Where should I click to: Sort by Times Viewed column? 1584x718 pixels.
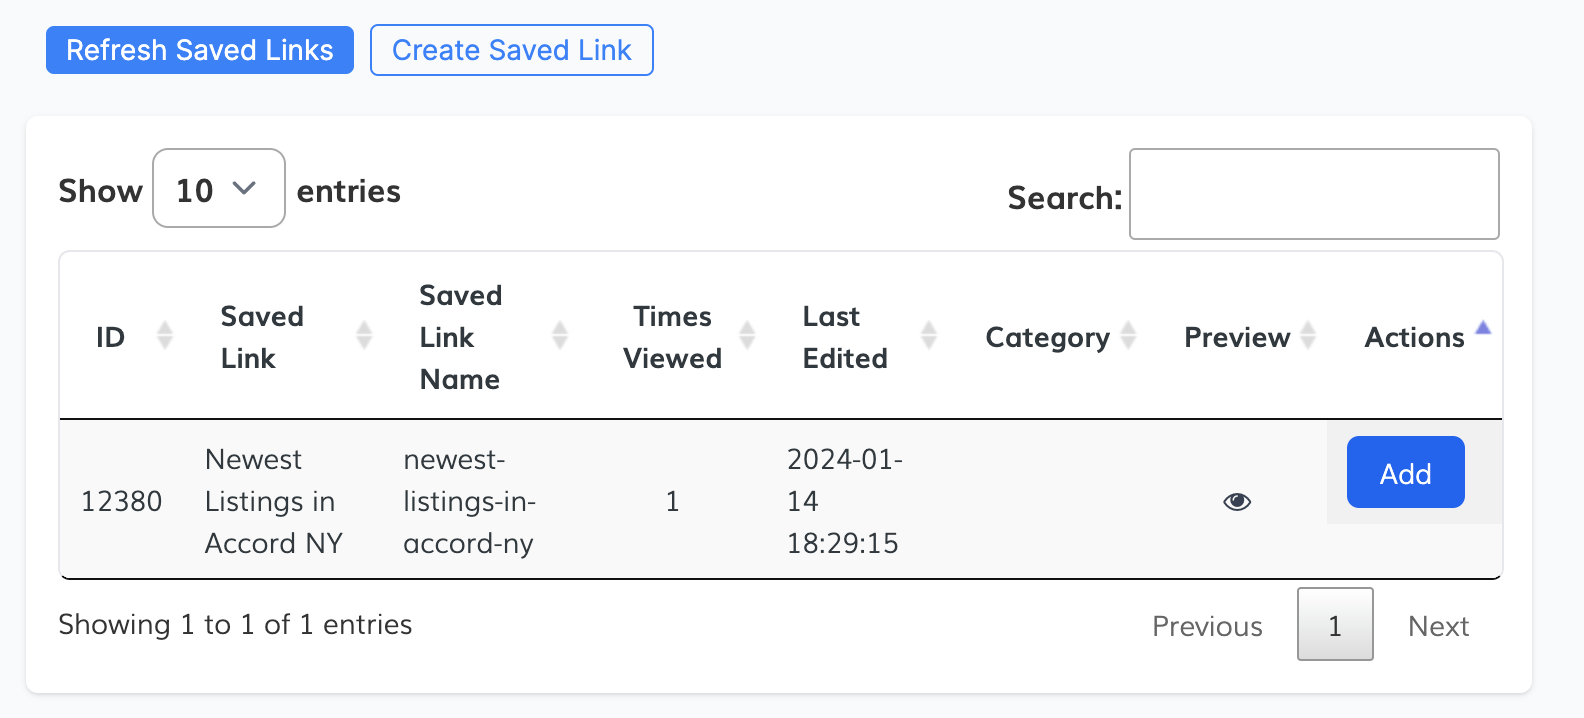pos(747,336)
